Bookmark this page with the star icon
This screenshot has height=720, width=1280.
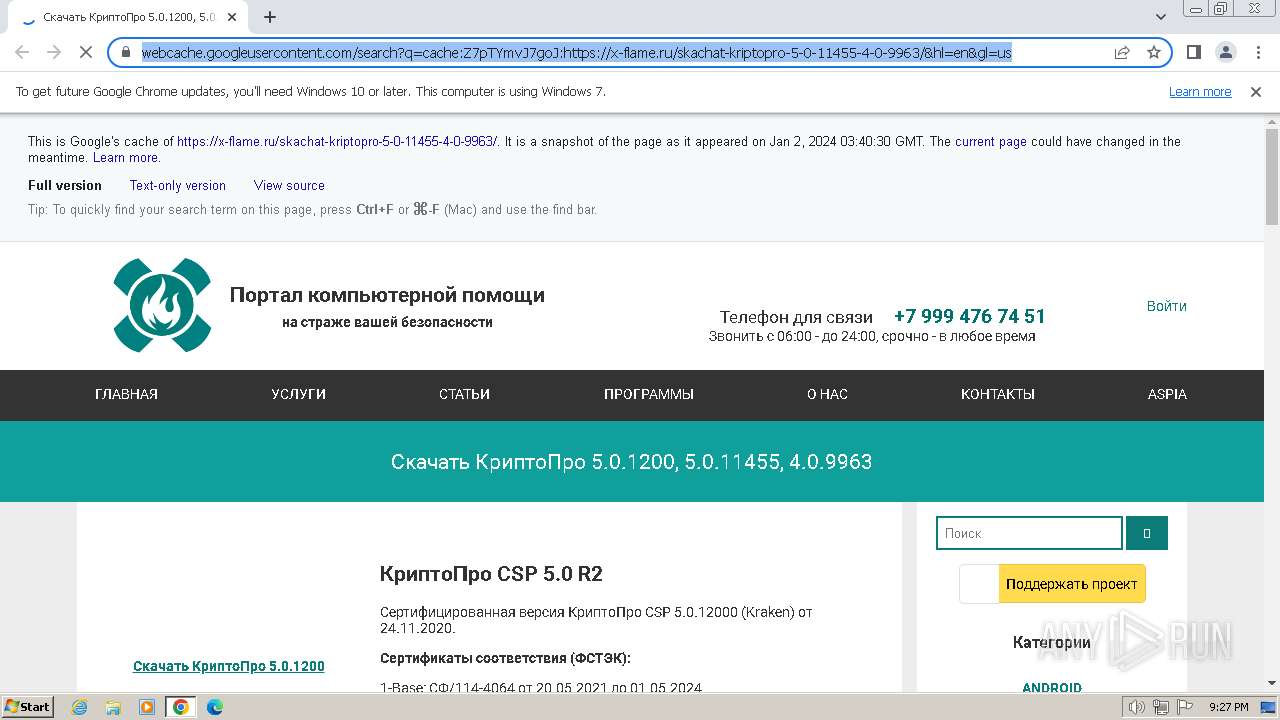click(1154, 52)
